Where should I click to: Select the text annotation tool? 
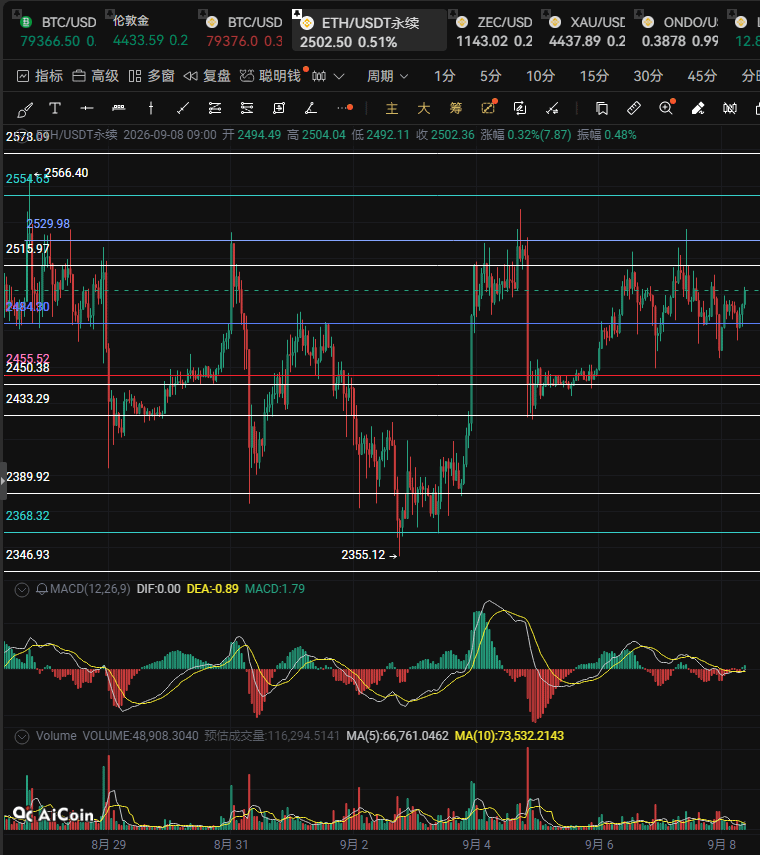55,109
